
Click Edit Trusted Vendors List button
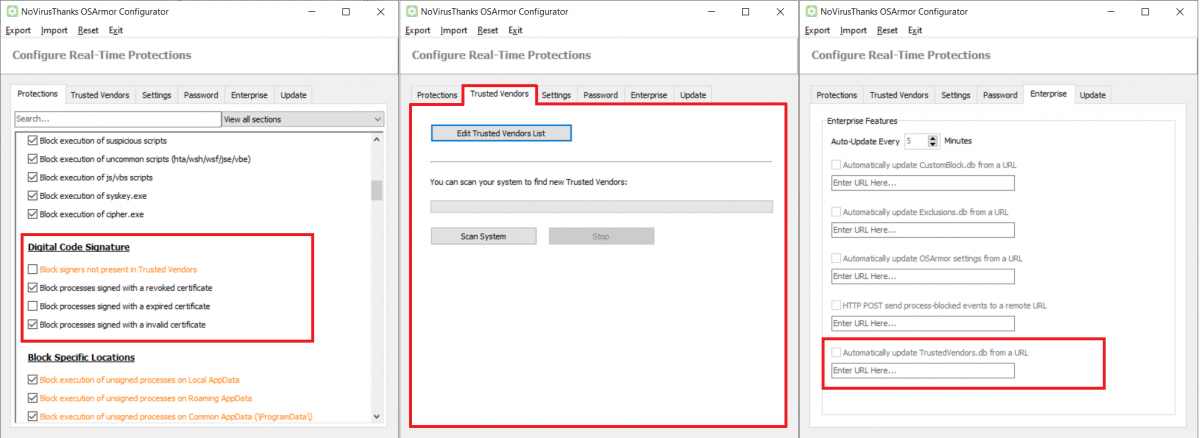pos(501,133)
